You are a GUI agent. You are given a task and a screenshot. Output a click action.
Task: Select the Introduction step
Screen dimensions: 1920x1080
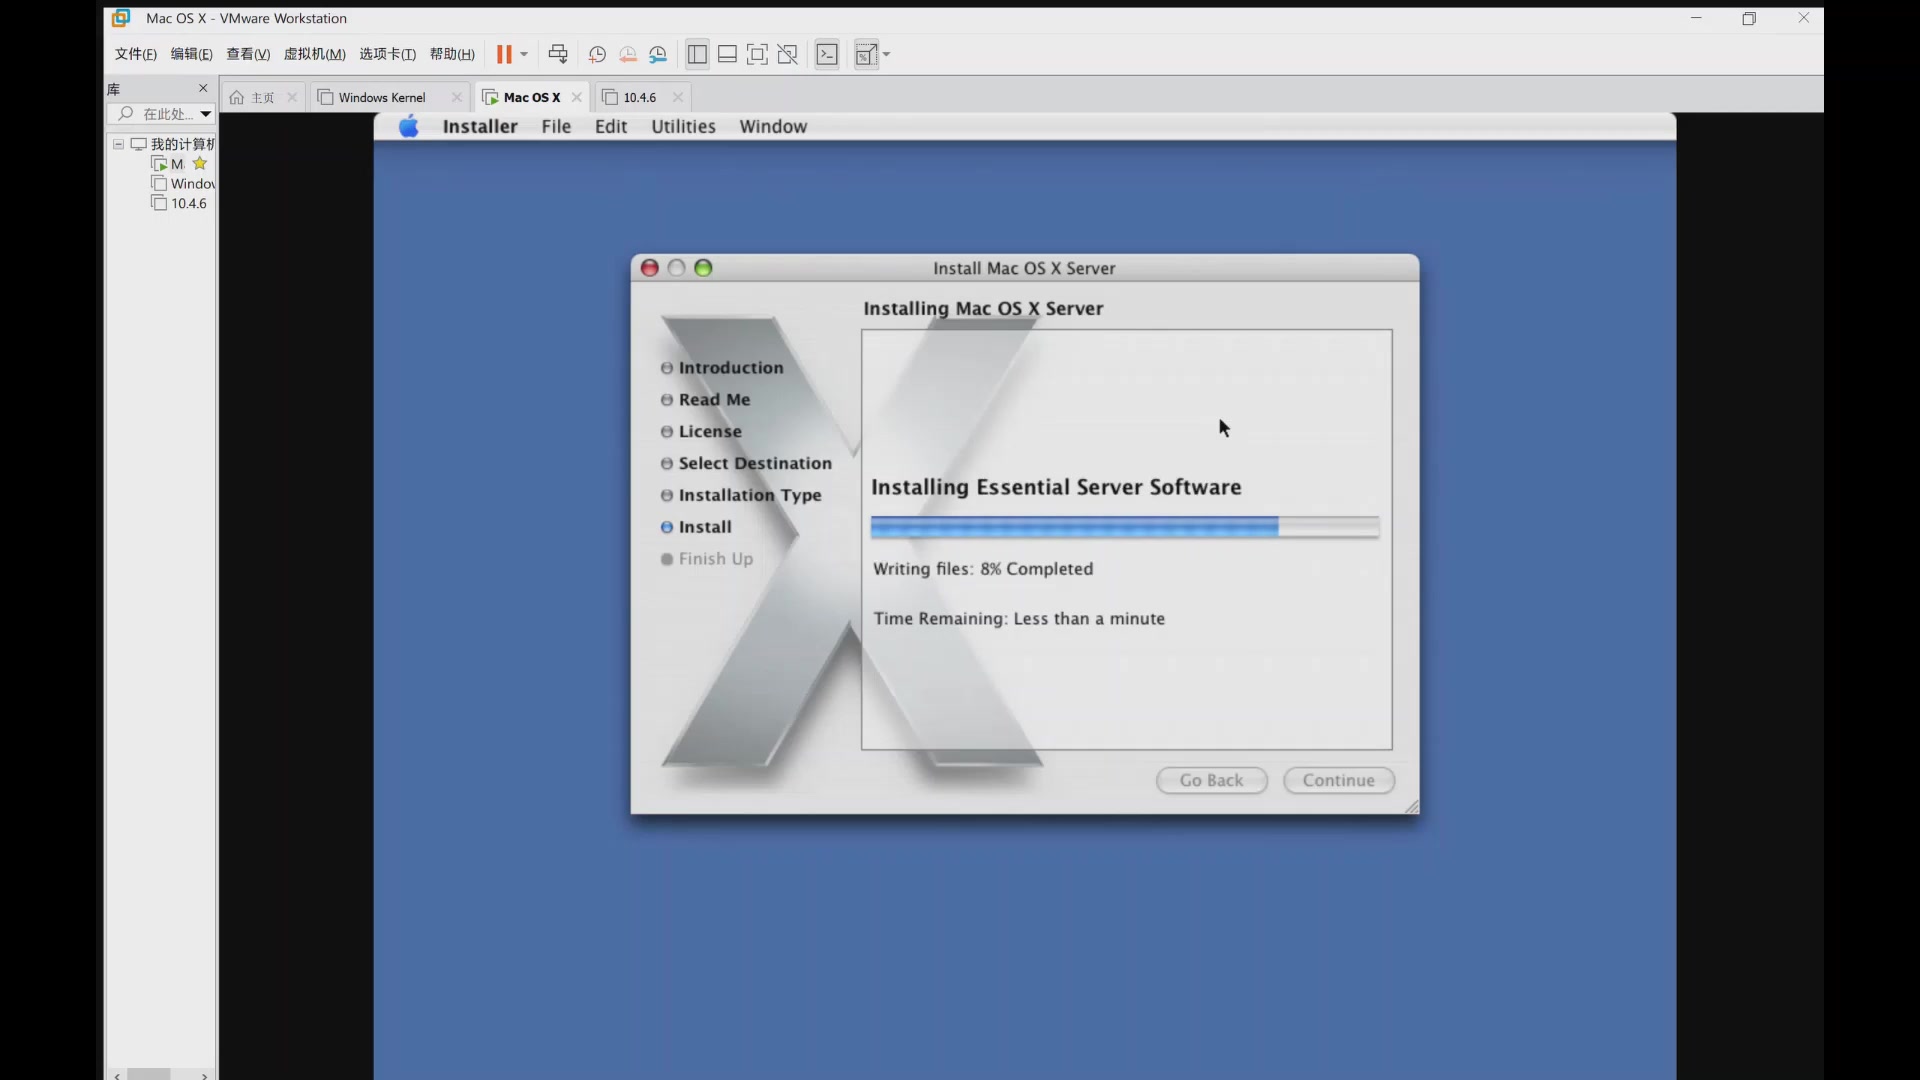point(722,368)
